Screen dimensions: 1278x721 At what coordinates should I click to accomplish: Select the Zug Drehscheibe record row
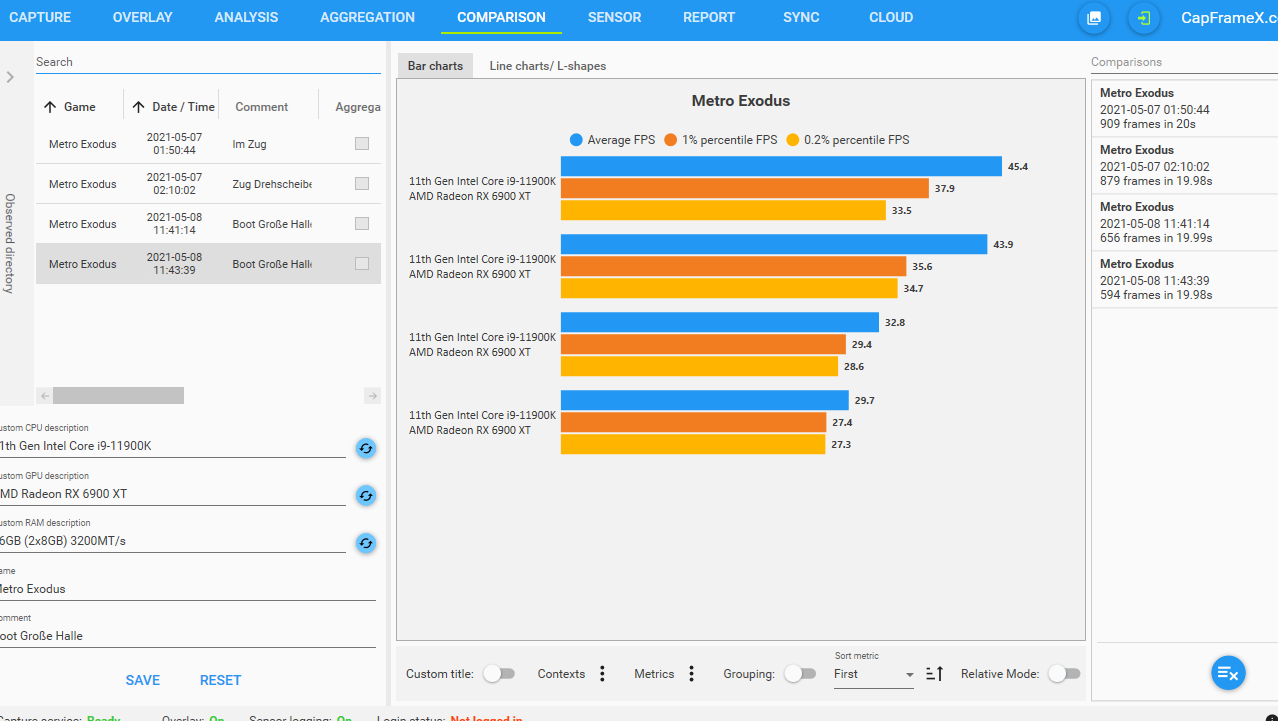pos(208,184)
